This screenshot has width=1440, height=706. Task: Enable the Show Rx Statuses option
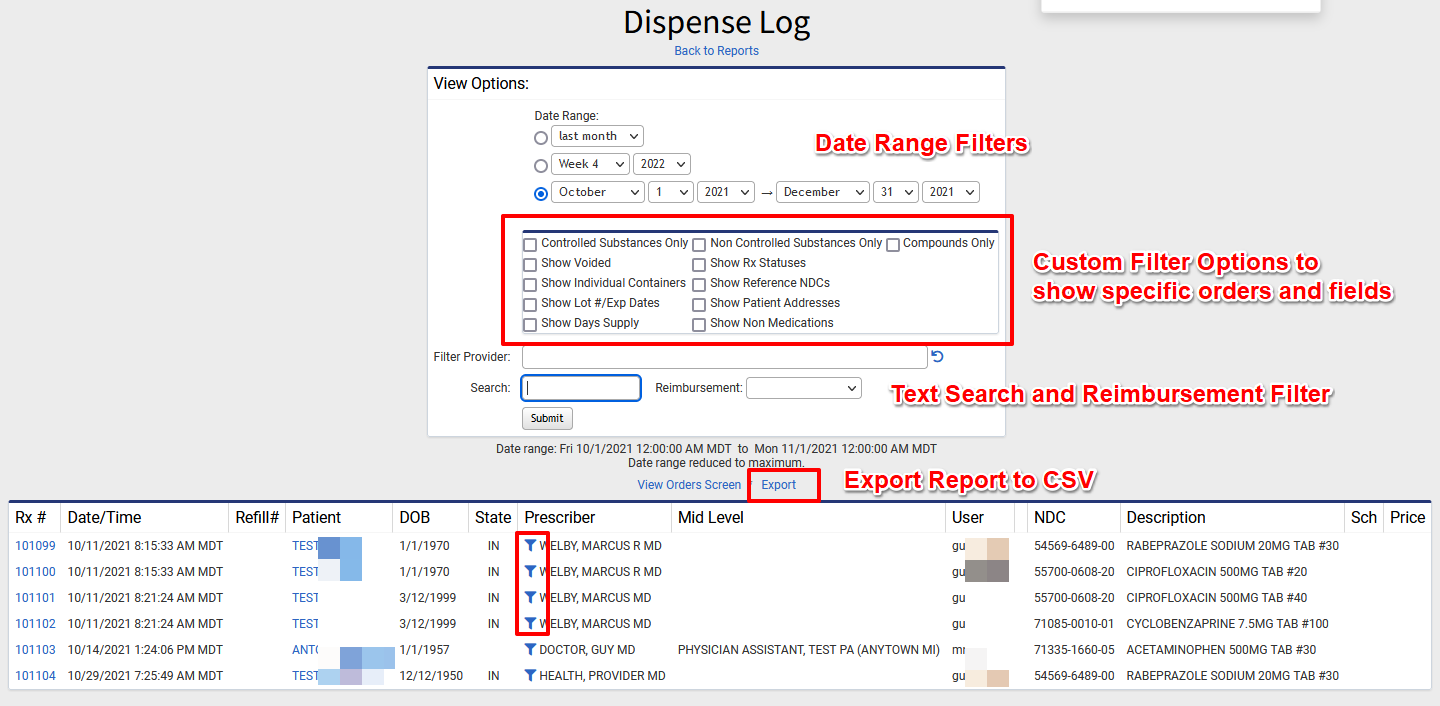pyautogui.click(x=699, y=264)
